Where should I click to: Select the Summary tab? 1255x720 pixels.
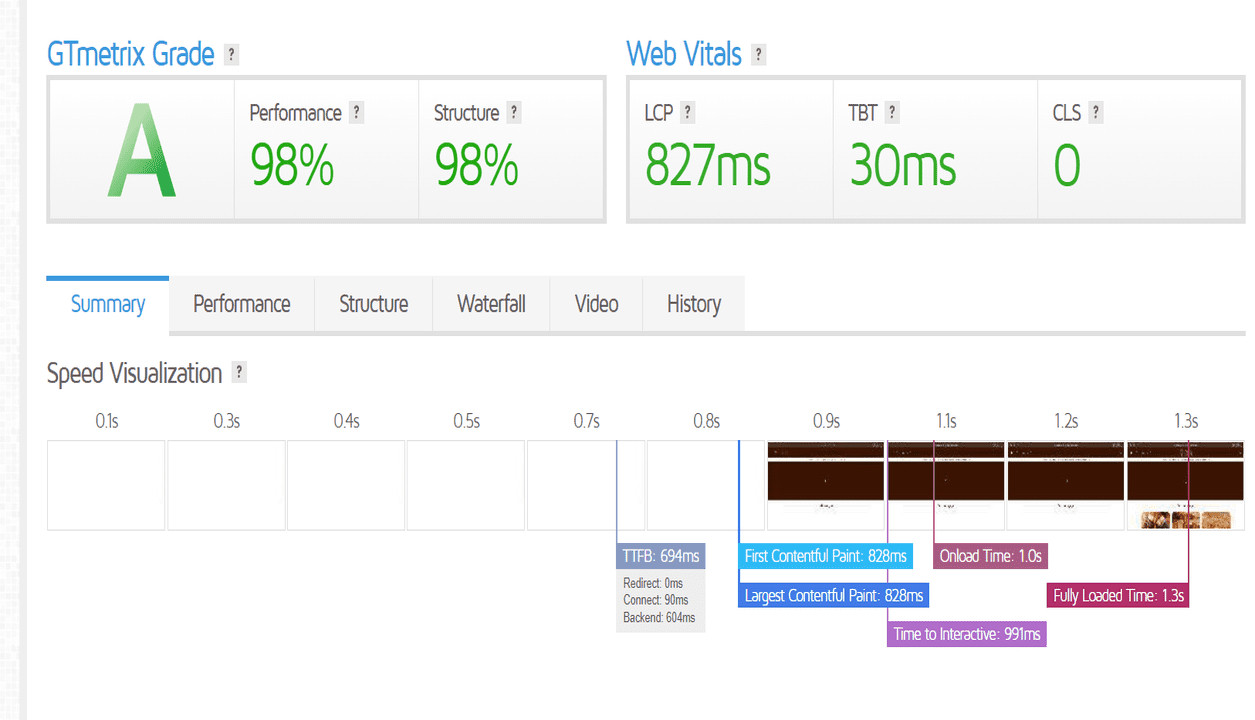click(108, 304)
